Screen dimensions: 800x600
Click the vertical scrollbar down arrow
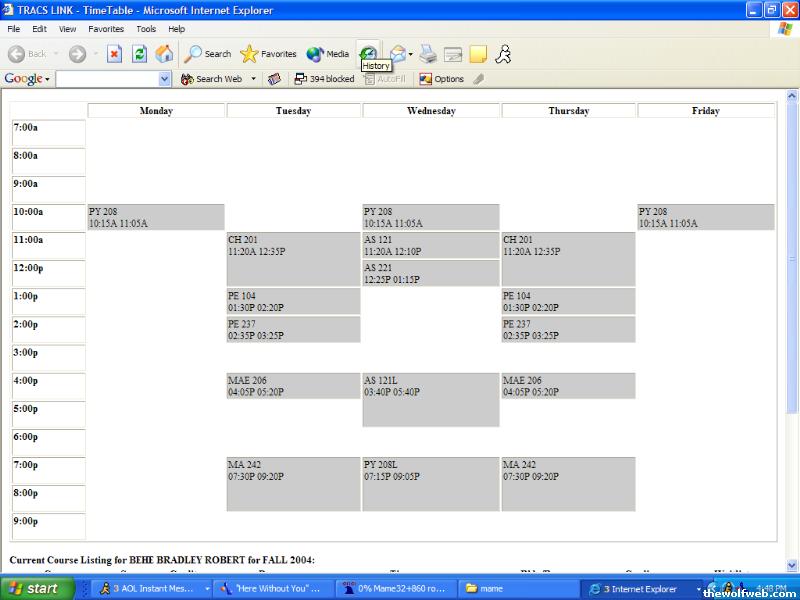(792, 565)
